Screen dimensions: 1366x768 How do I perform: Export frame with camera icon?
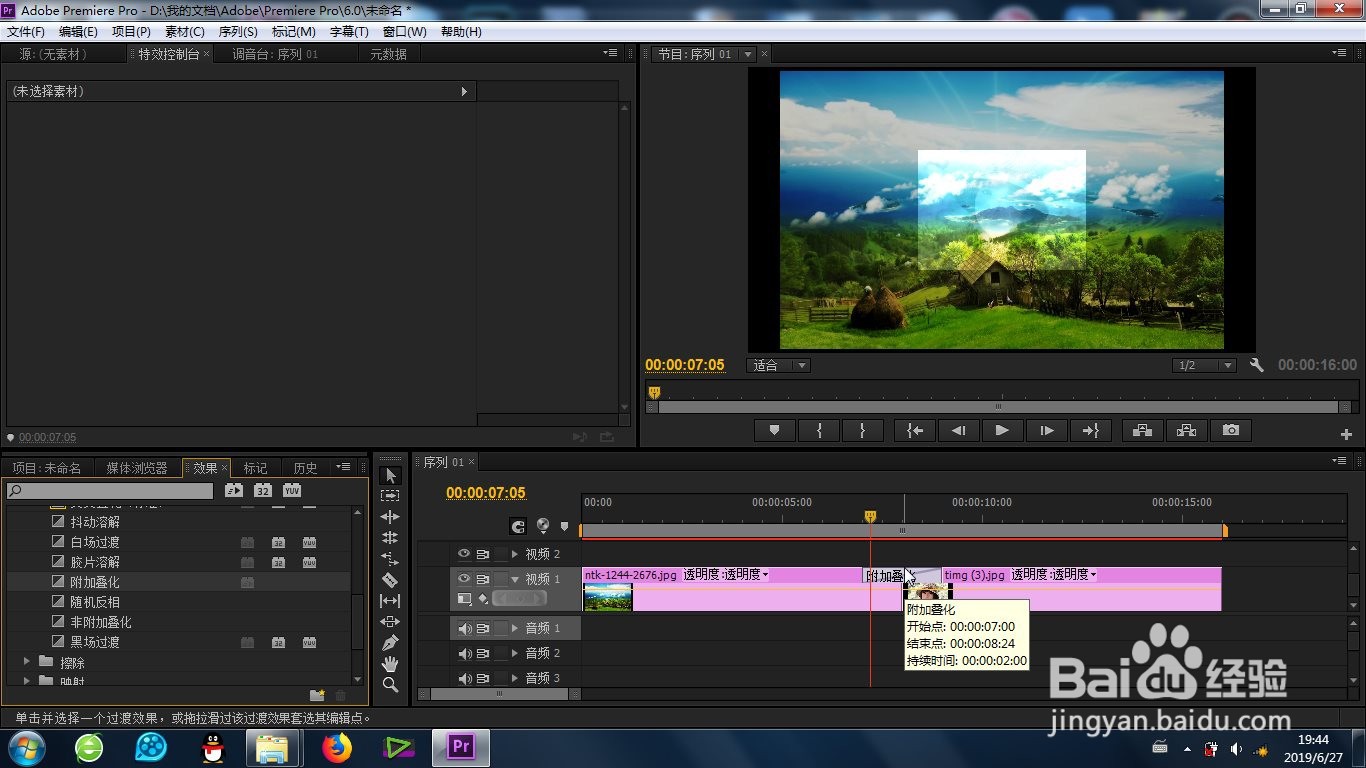click(x=1231, y=430)
